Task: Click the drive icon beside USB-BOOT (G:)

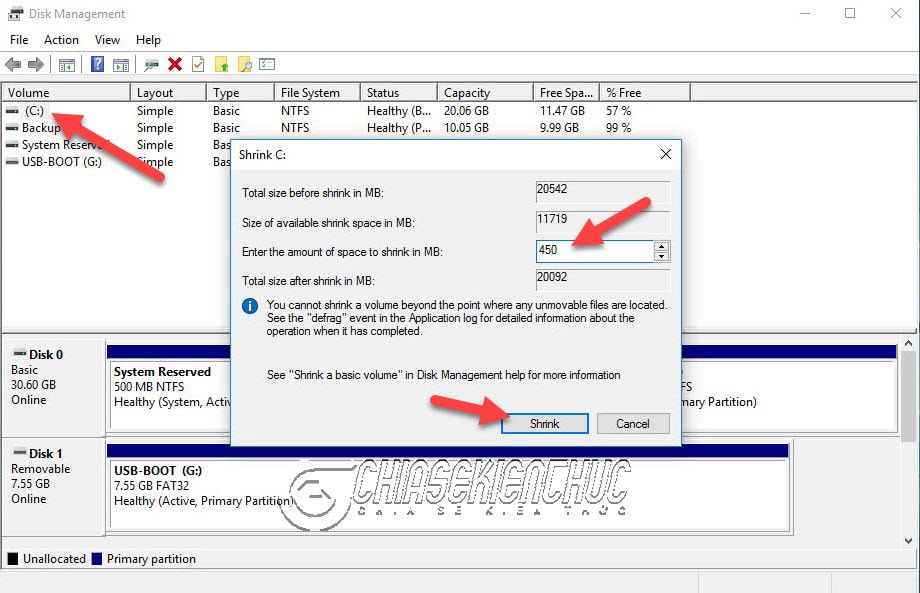Action: [x=12, y=161]
